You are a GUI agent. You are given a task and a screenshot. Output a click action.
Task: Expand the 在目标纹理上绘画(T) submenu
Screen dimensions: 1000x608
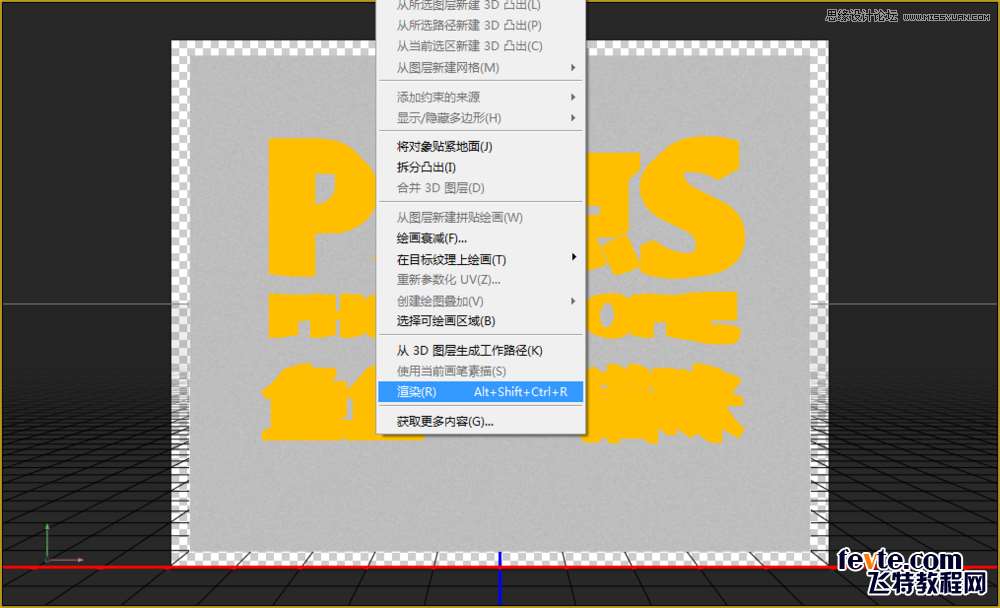481,259
